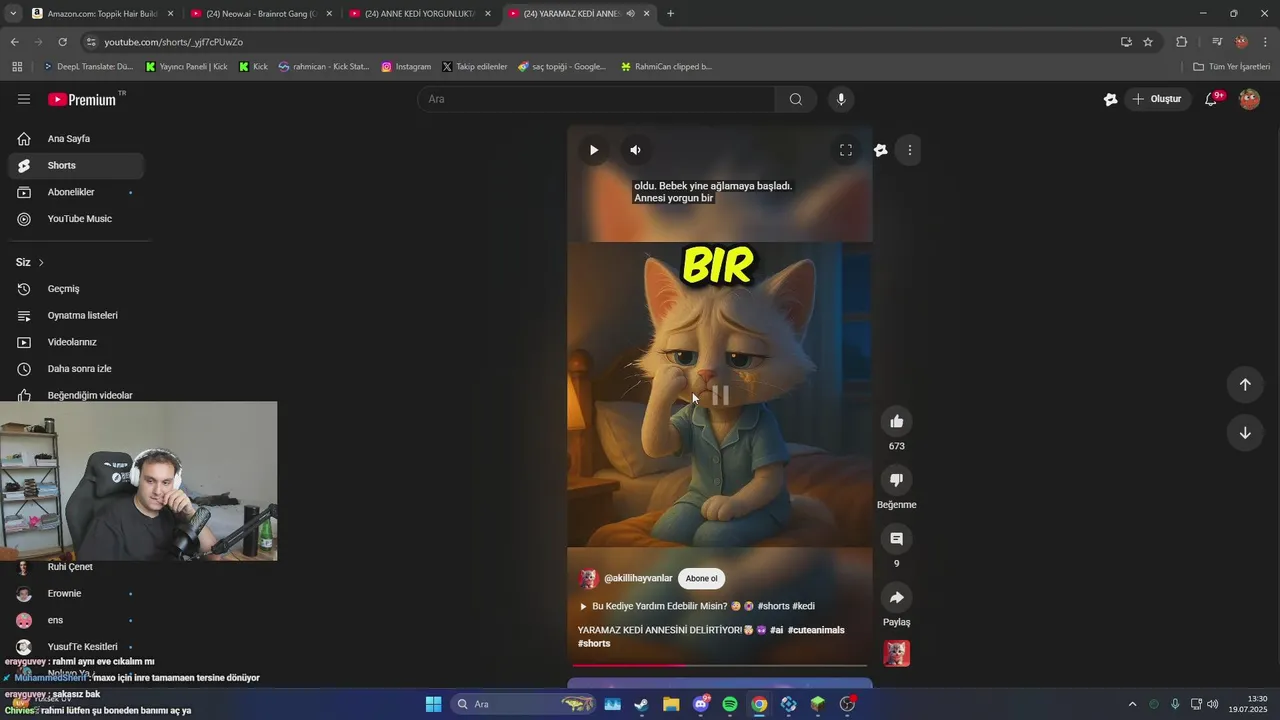Open Daha sonra izle in the sidebar
This screenshot has width=1280, height=720.
tap(76, 369)
